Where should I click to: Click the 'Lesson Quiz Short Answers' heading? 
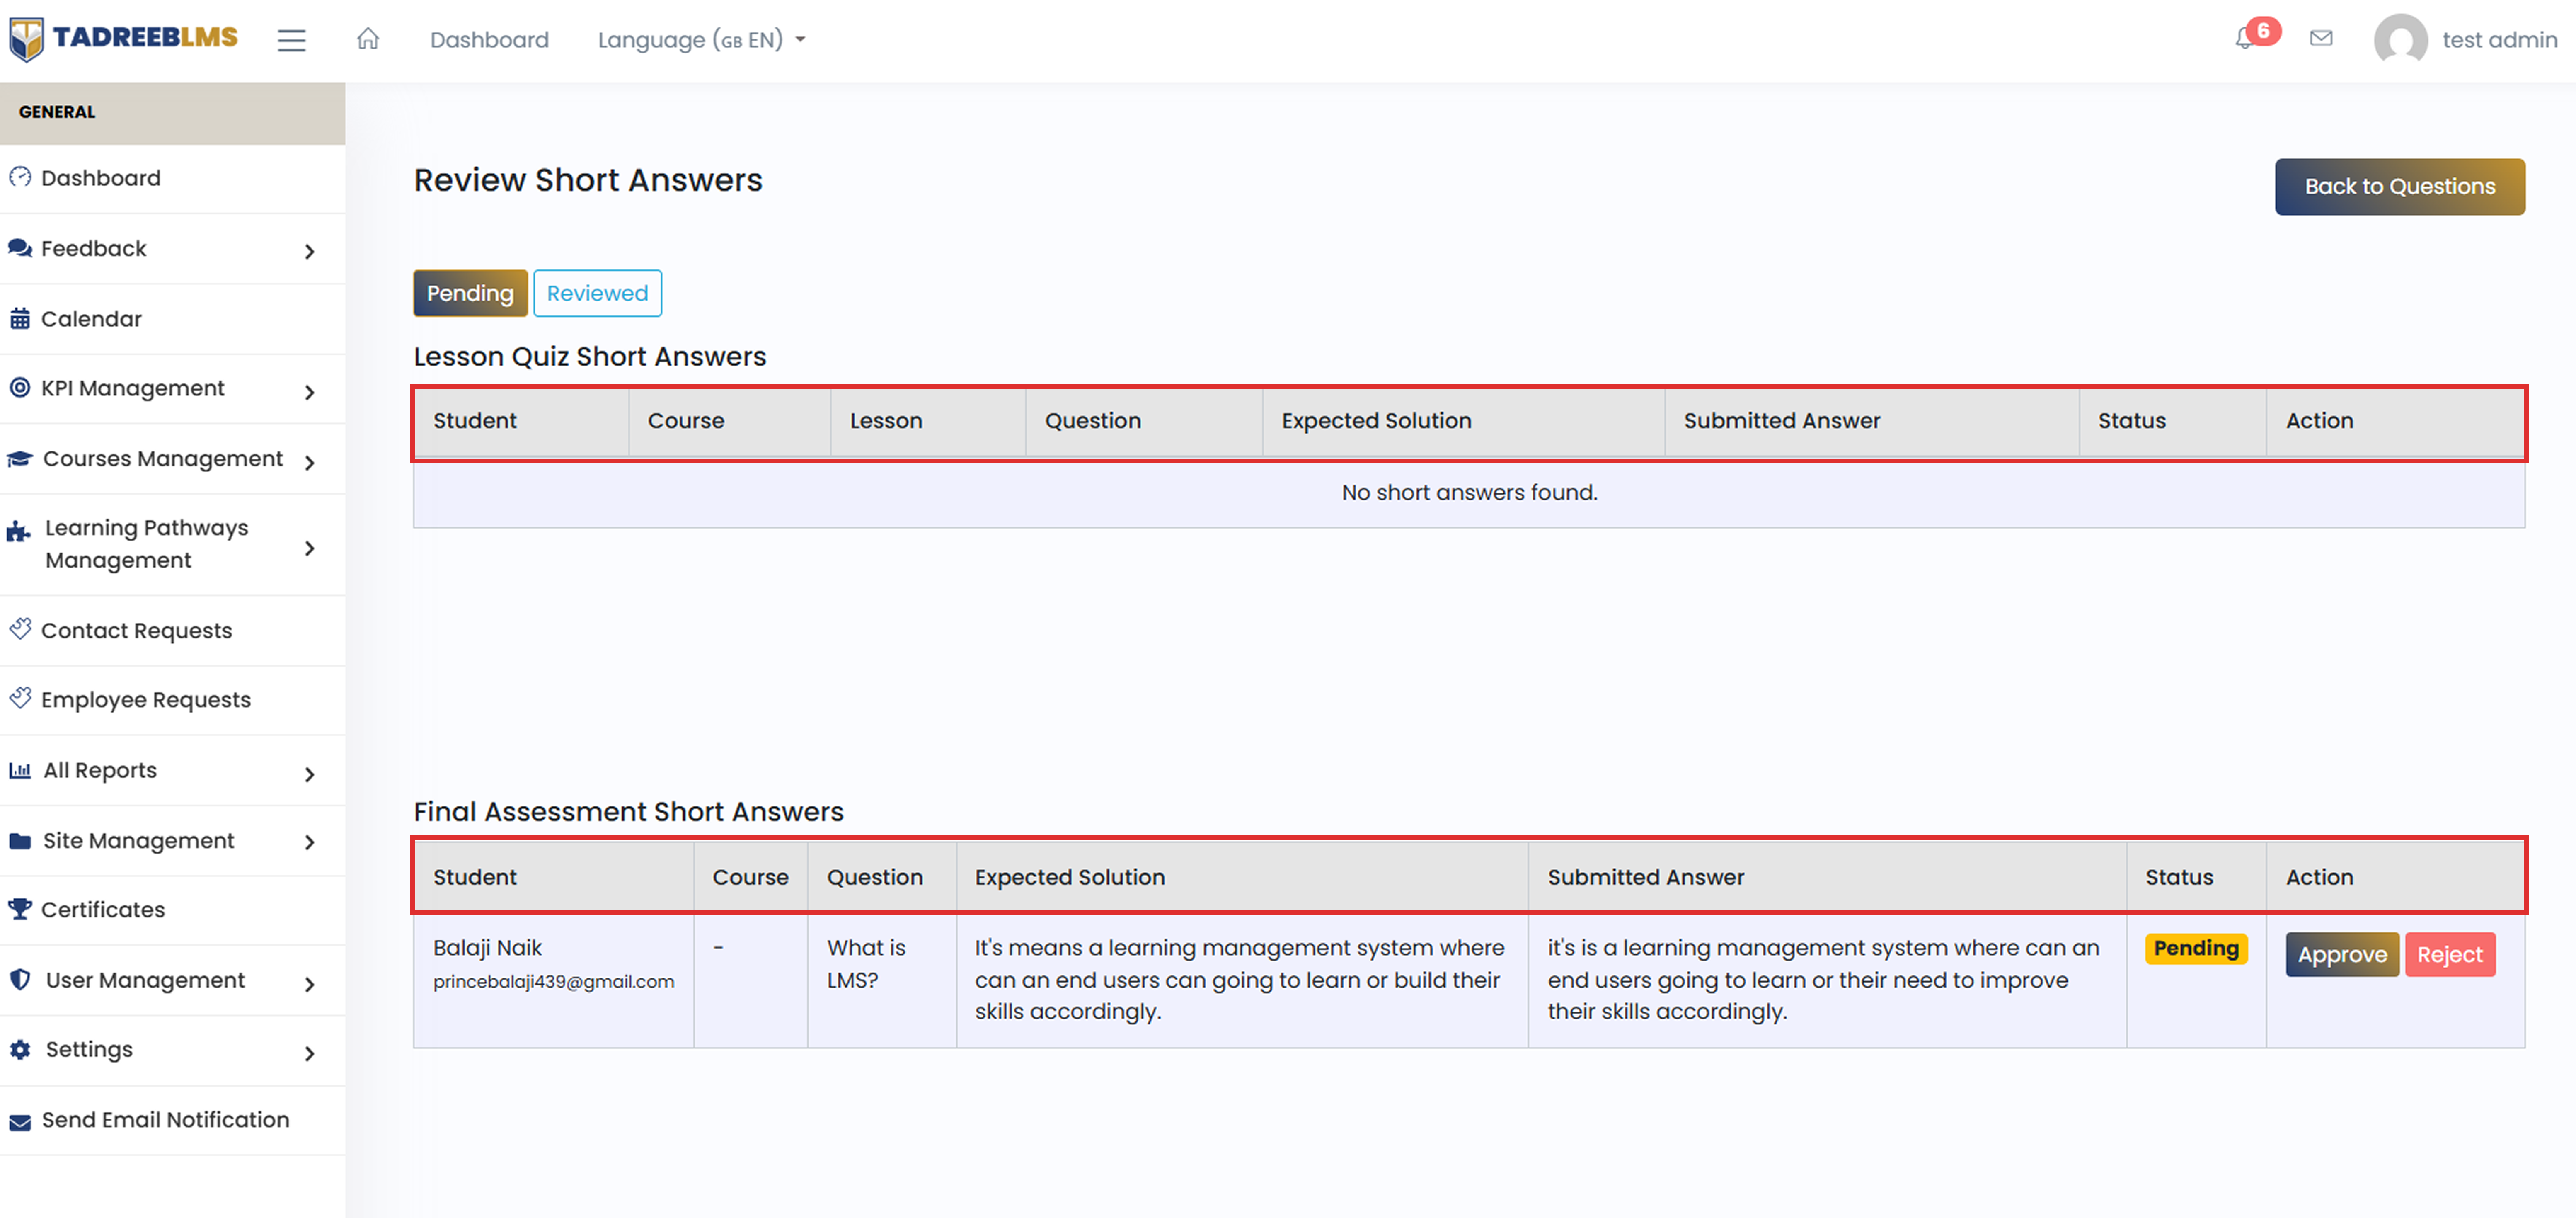590,356
